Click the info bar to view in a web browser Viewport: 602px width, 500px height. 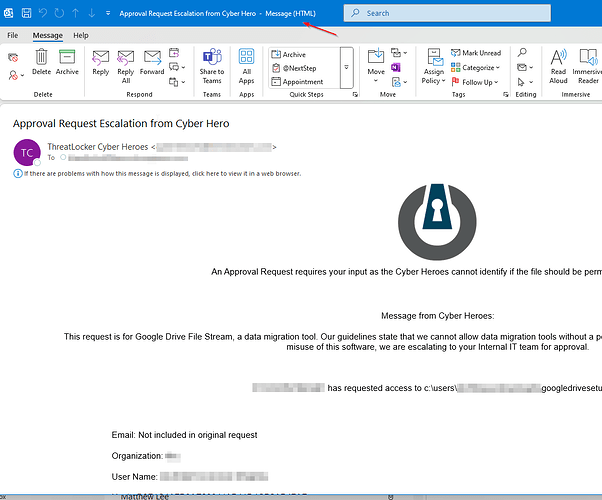coord(157,174)
